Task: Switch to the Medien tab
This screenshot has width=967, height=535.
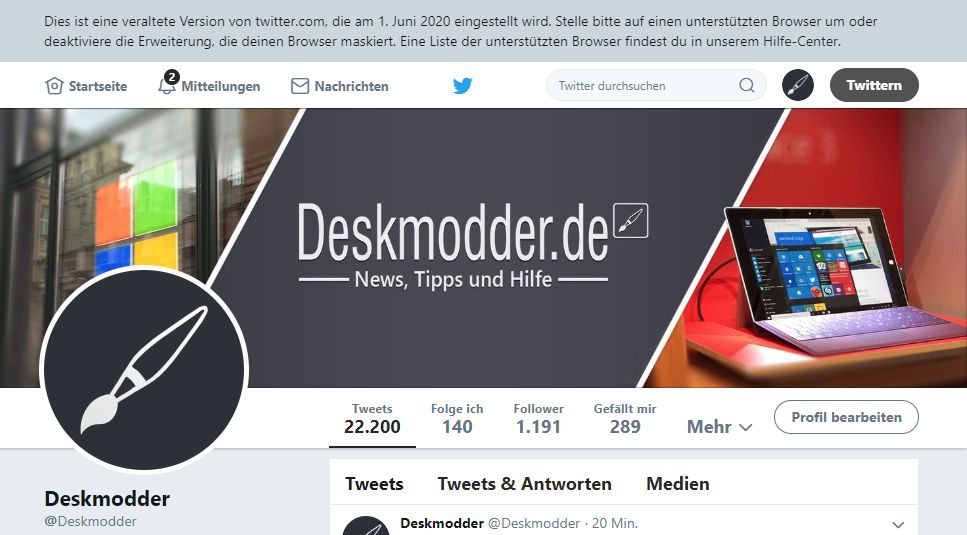Action: pyautogui.click(x=678, y=484)
